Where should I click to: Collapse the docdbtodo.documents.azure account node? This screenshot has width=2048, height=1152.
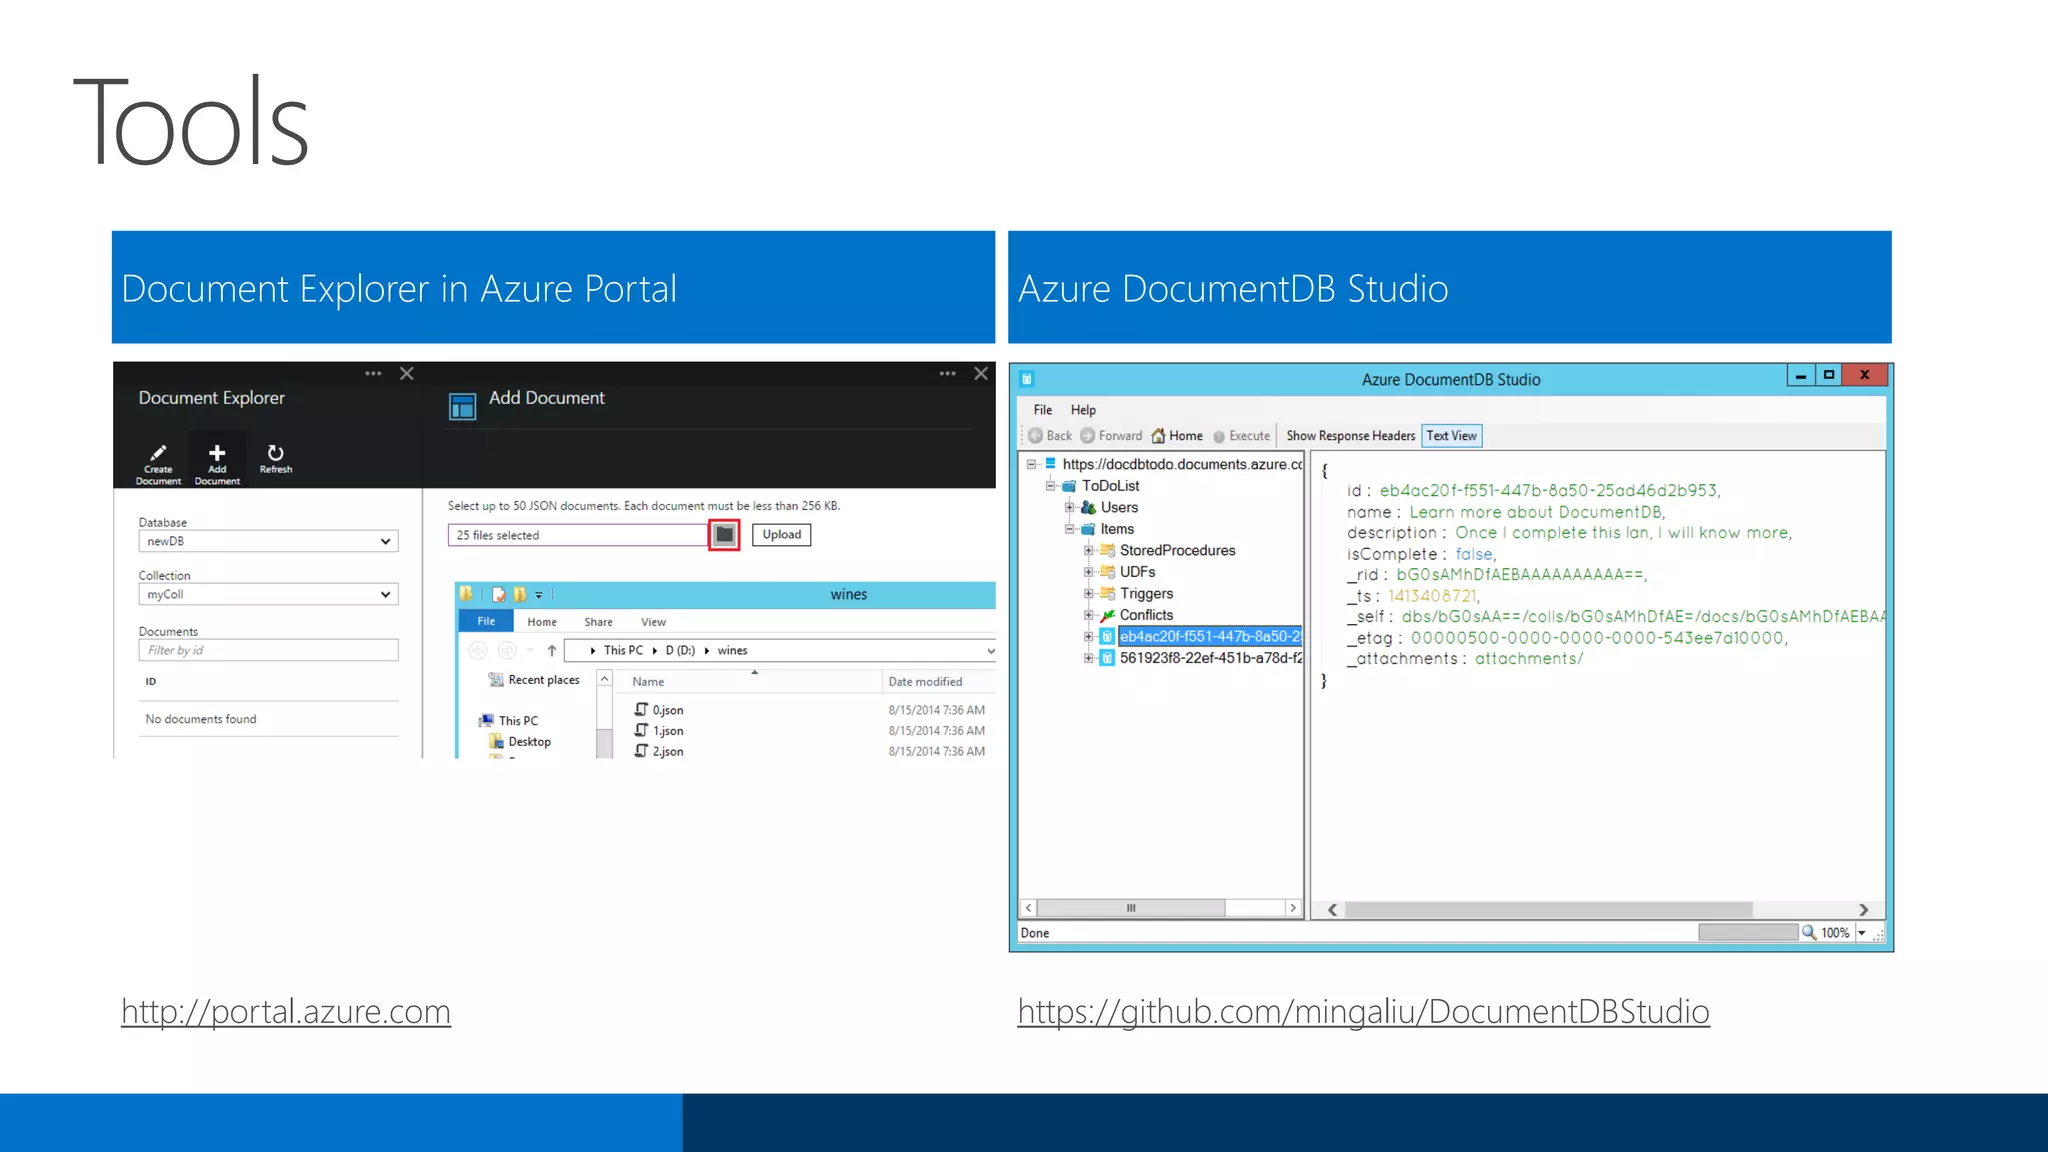coord(1031,464)
